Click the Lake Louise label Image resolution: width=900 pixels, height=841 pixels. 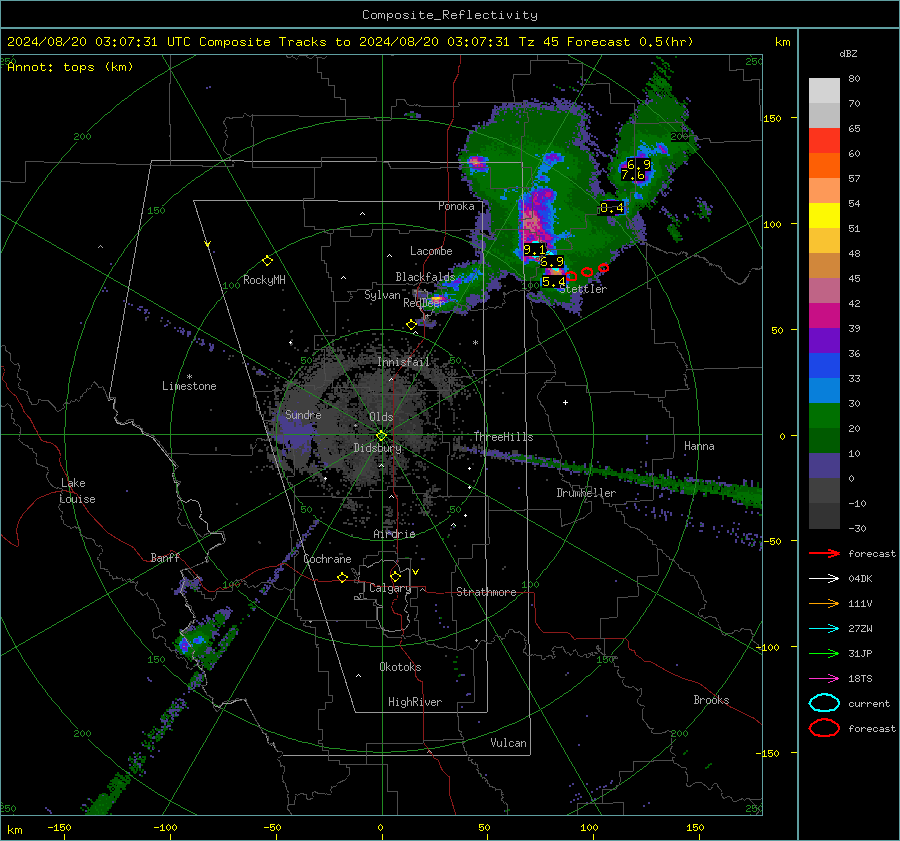77,491
